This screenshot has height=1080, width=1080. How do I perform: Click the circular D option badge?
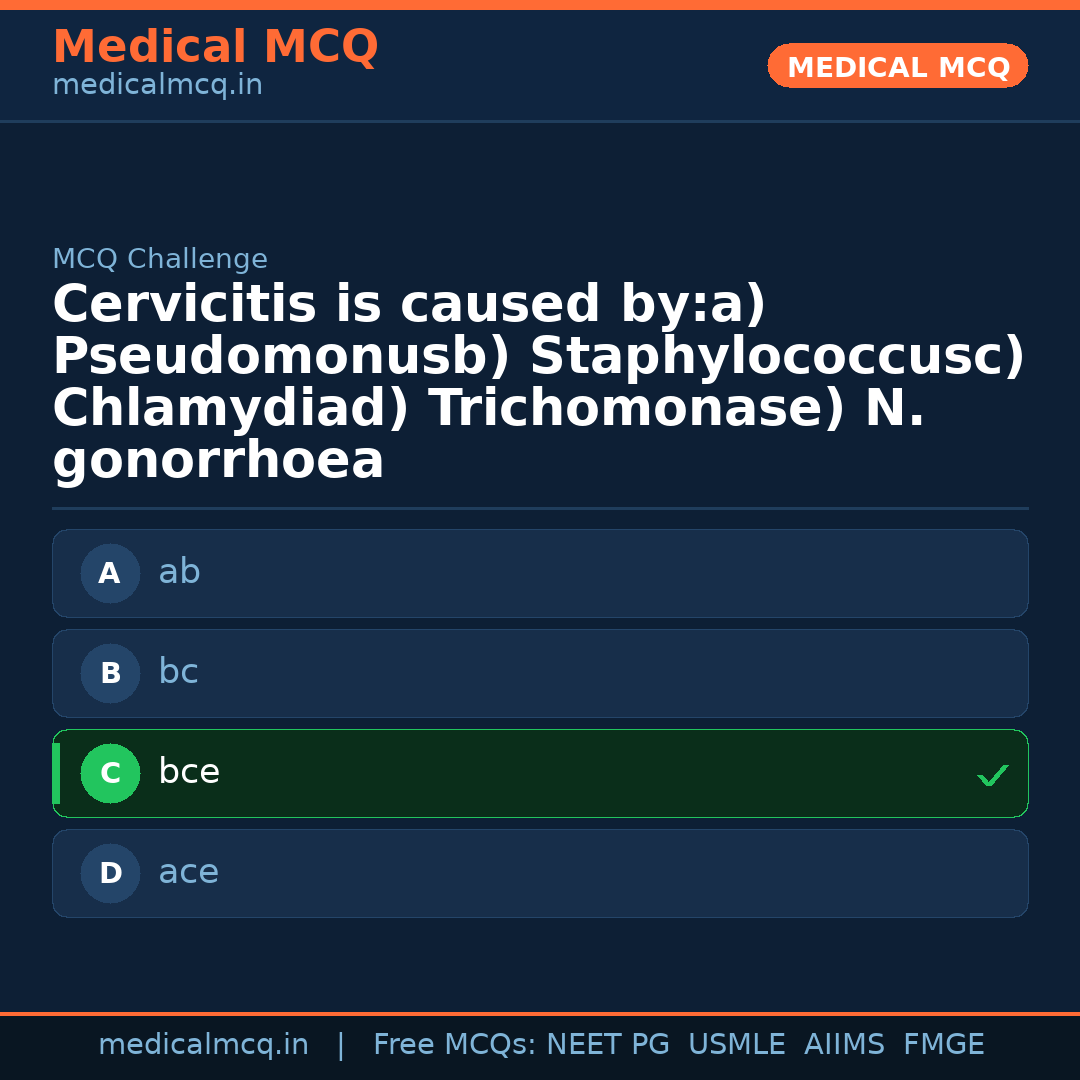(x=110, y=873)
